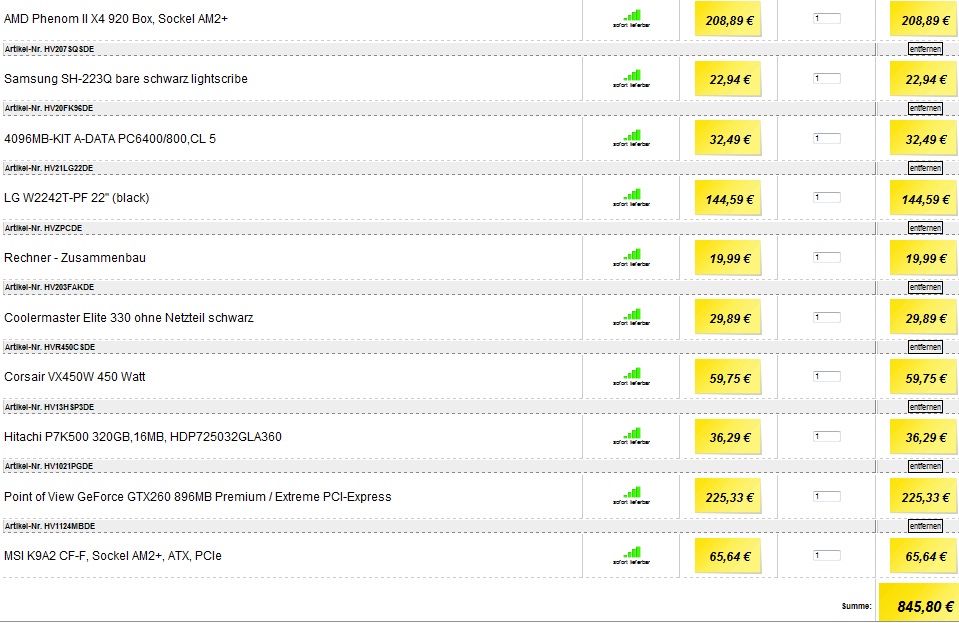Select text Artikel-Nr. HV13HSP3DE
959x623 pixels.
coord(50,407)
